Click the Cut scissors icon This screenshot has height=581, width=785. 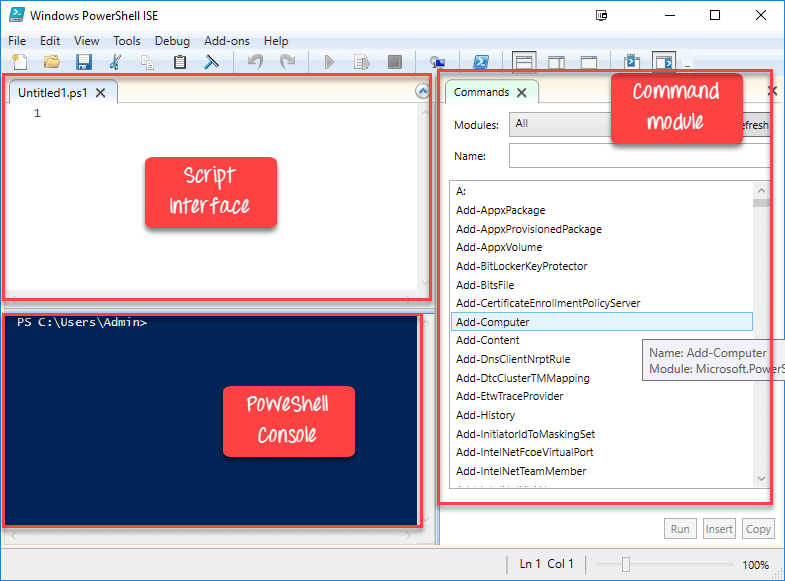coord(116,62)
